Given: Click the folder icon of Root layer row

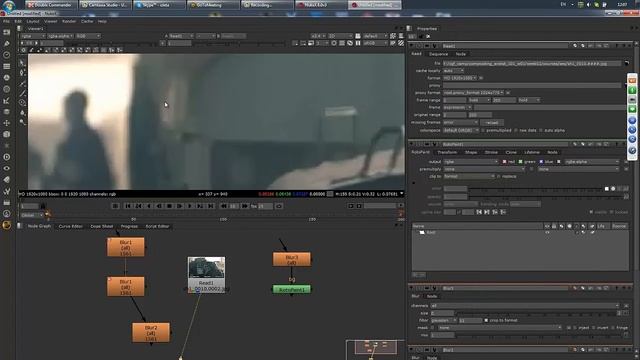Looking at the screenshot, I should [422, 232].
